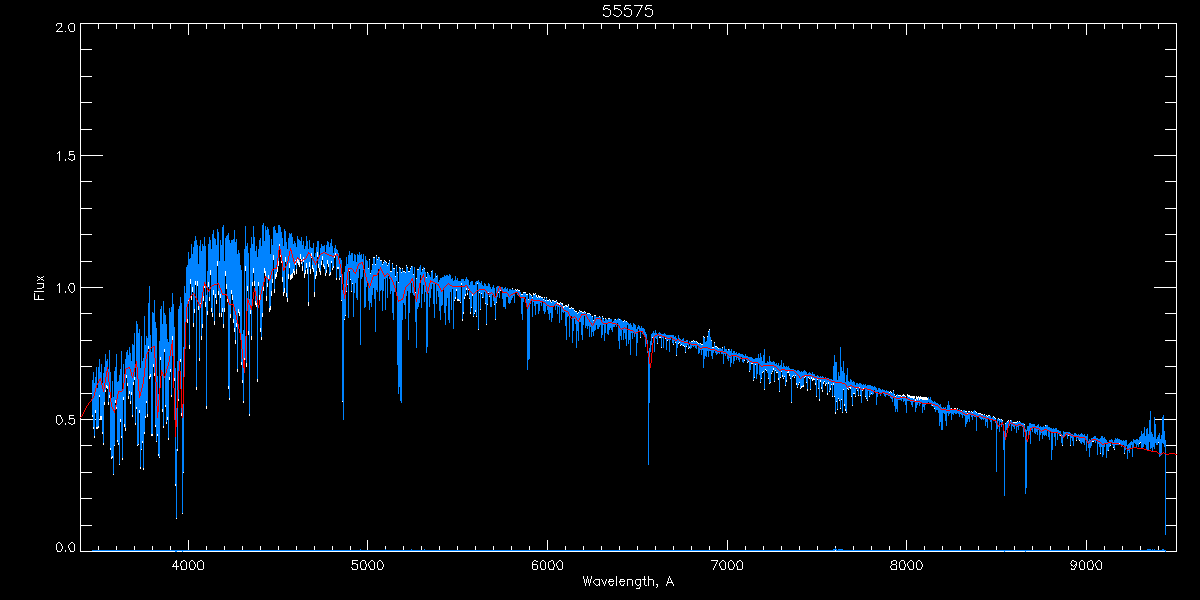Select the 8000 x-axis tick label
Image resolution: width=1200 pixels, height=600 pixels.
tap(907, 563)
